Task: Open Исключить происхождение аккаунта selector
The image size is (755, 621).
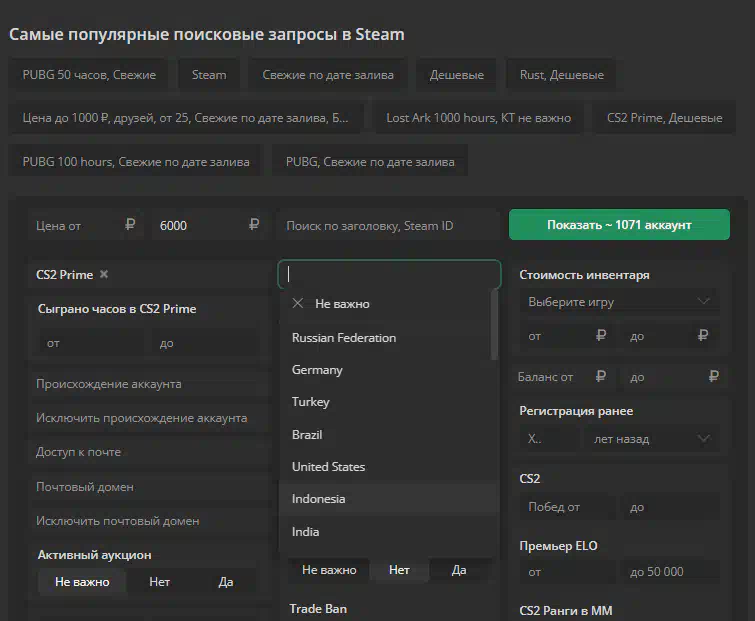Action: [150, 418]
